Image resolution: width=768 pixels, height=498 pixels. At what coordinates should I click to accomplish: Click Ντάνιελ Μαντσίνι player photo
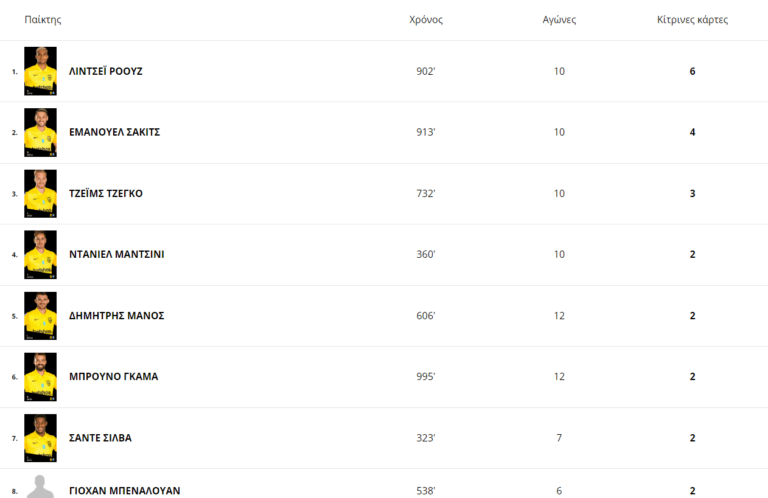coord(40,254)
